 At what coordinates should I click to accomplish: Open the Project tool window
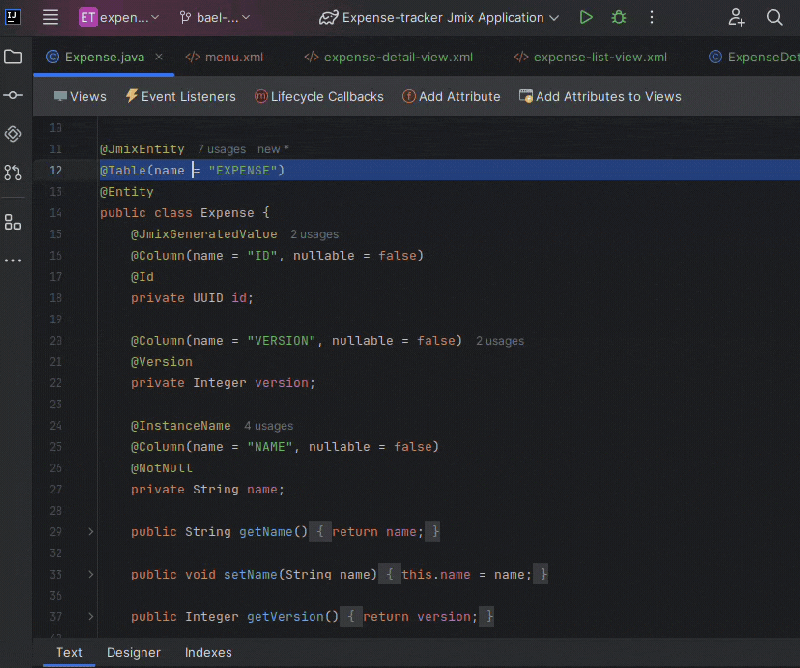tap(13, 58)
